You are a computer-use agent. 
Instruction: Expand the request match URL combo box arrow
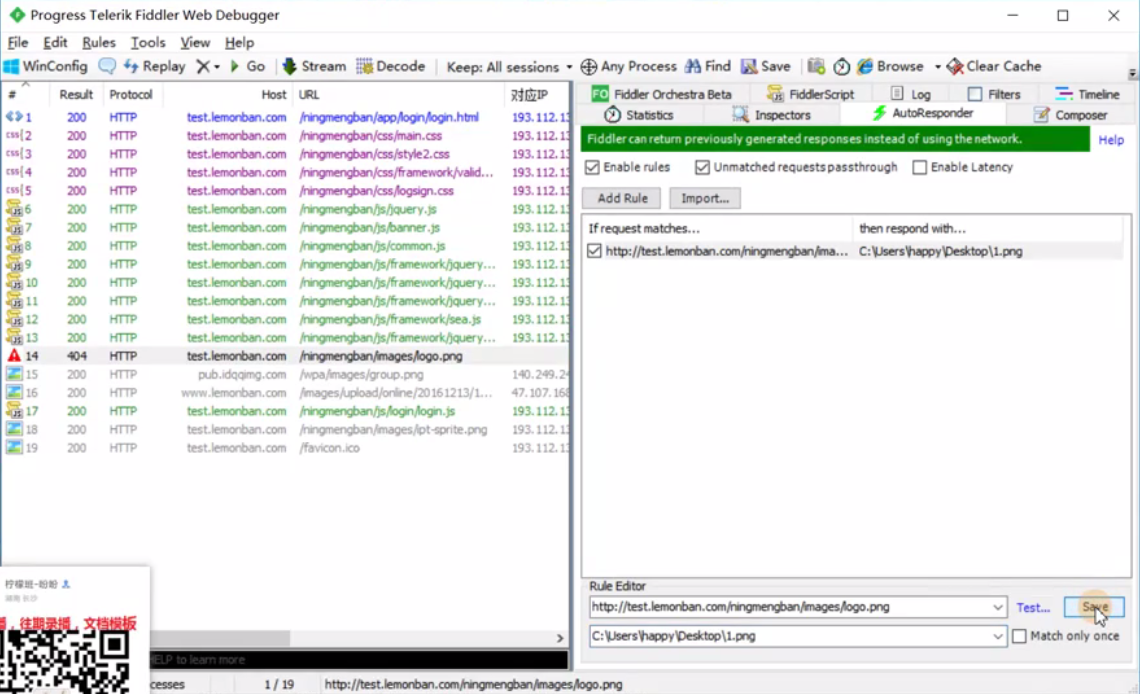pos(998,607)
